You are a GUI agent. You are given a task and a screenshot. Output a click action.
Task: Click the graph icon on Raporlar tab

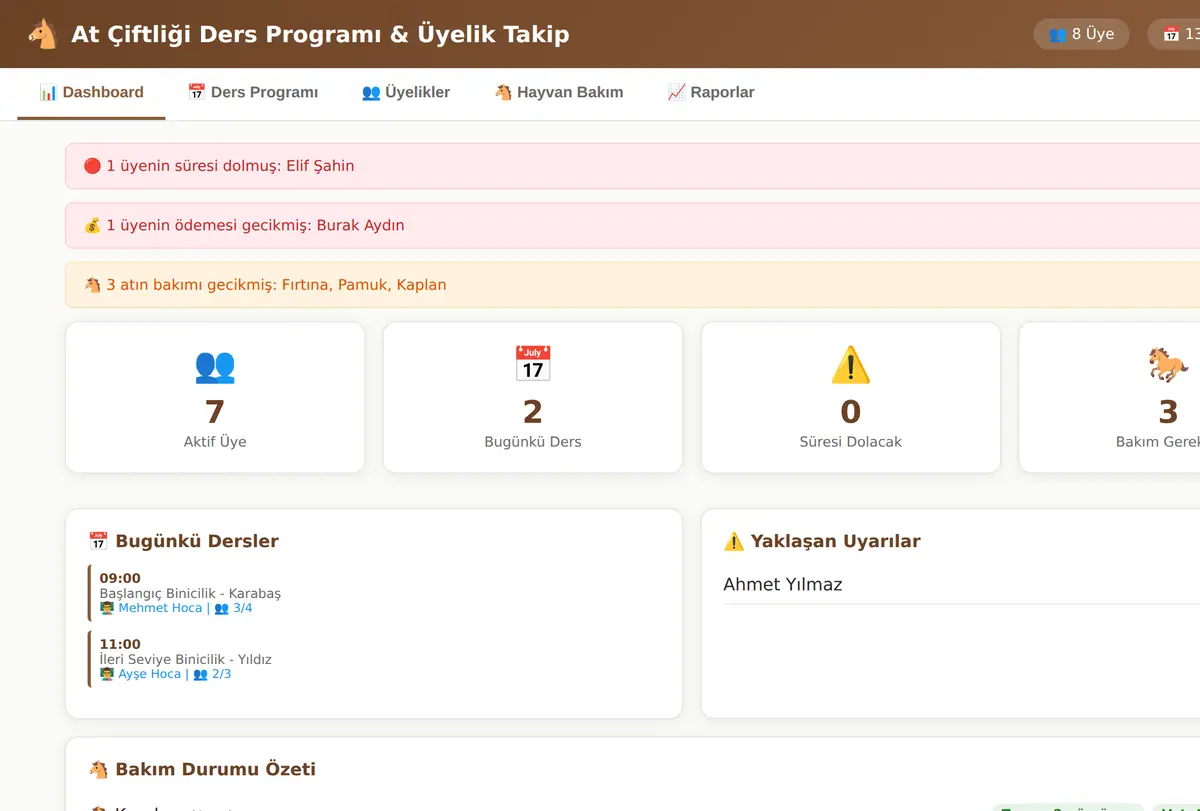[x=676, y=92]
